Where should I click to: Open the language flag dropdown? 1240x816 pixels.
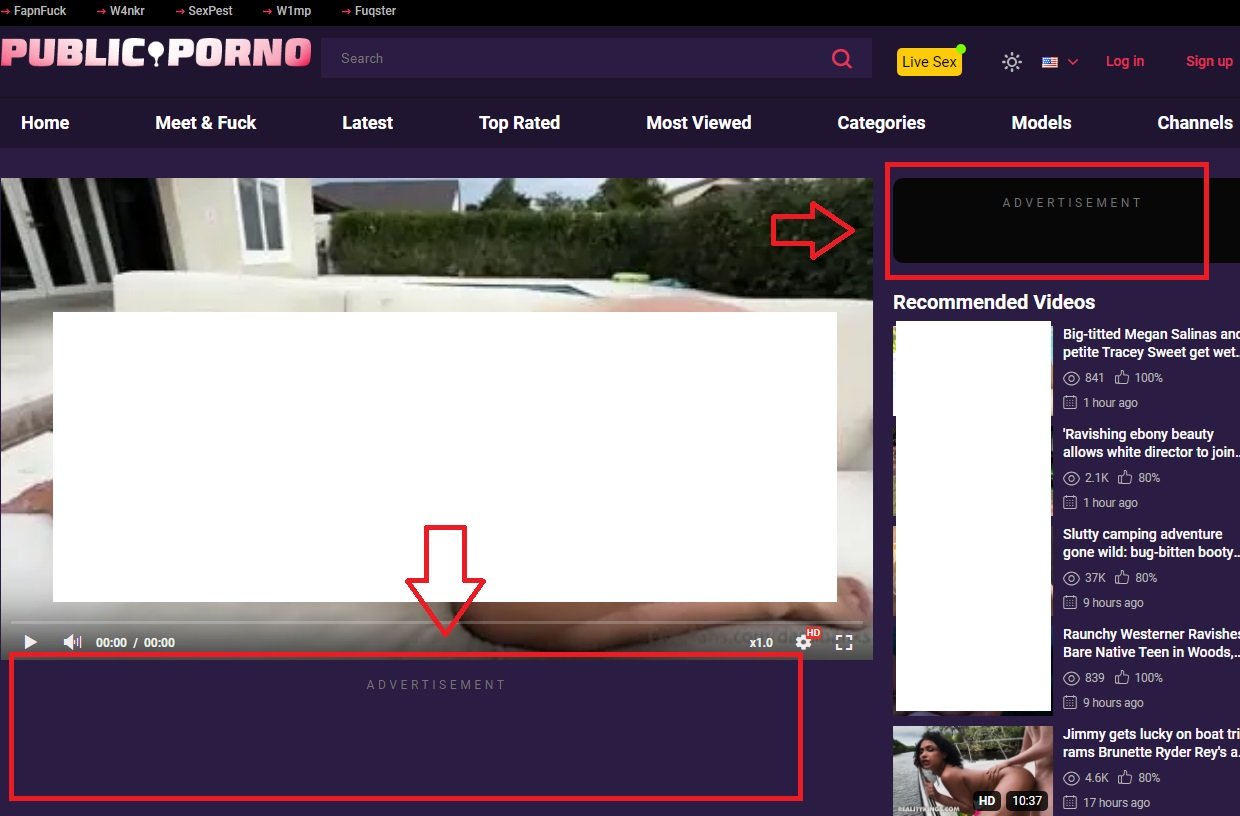pos(1050,62)
